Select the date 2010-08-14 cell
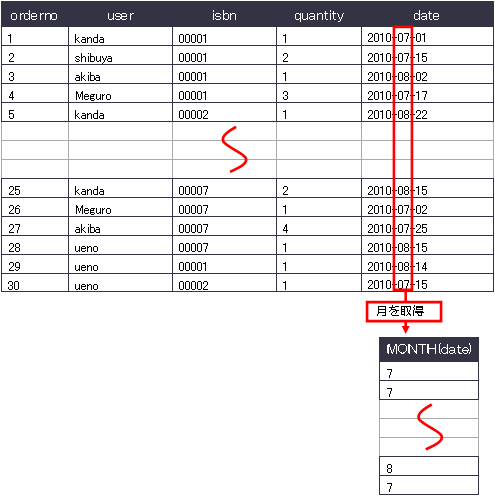This screenshot has height=498, width=495. tap(428, 264)
